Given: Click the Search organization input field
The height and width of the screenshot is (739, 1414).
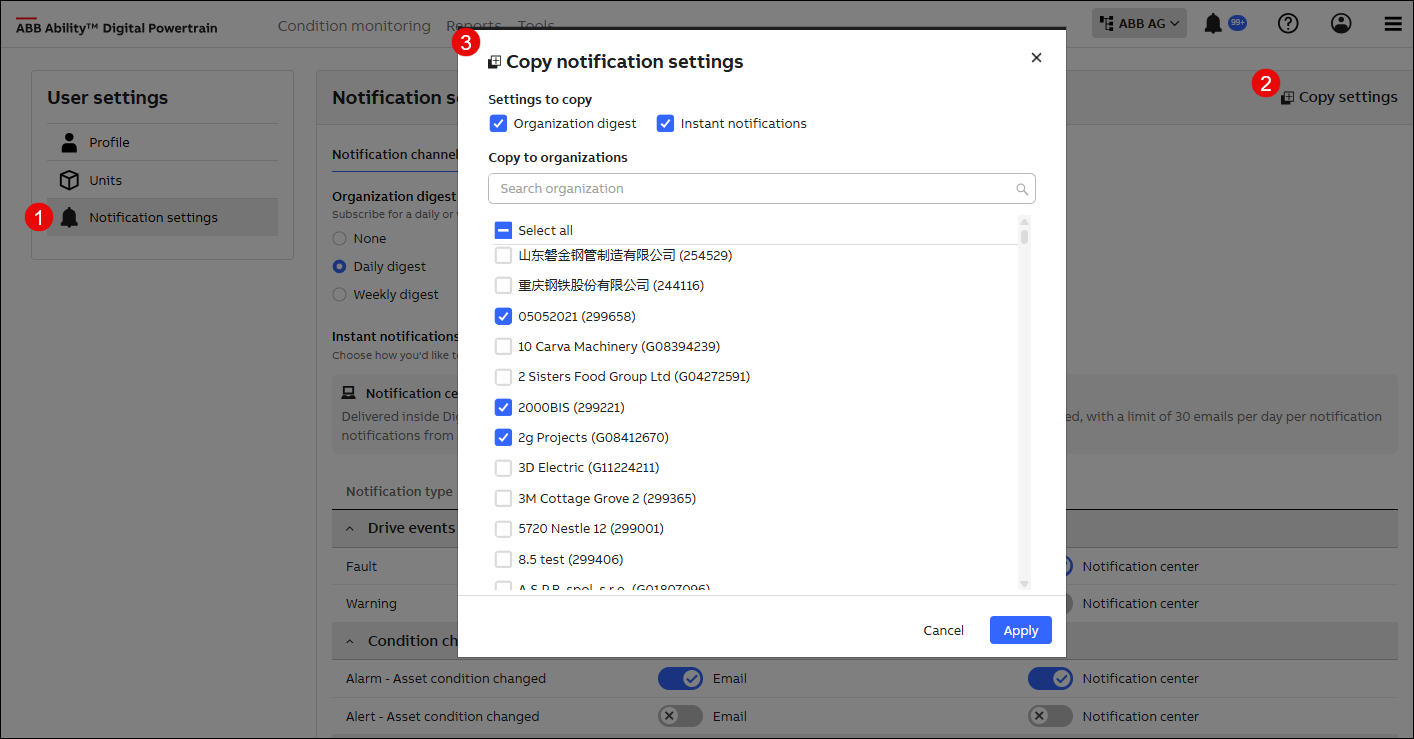Looking at the screenshot, I should [x=750, y=189].
